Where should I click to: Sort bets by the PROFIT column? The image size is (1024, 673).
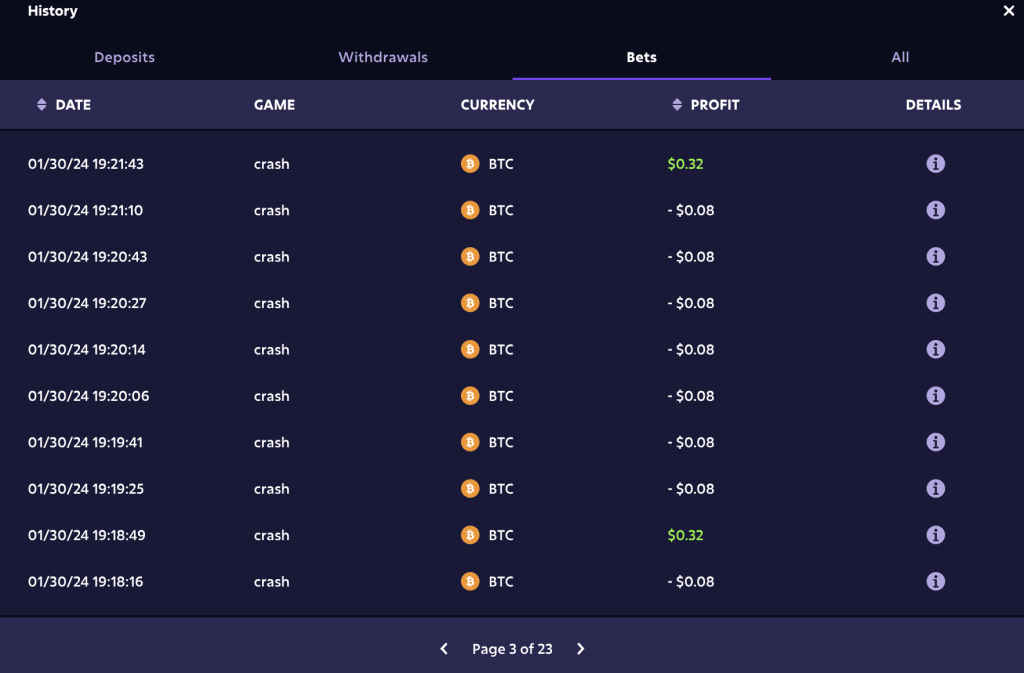[705, 104]
